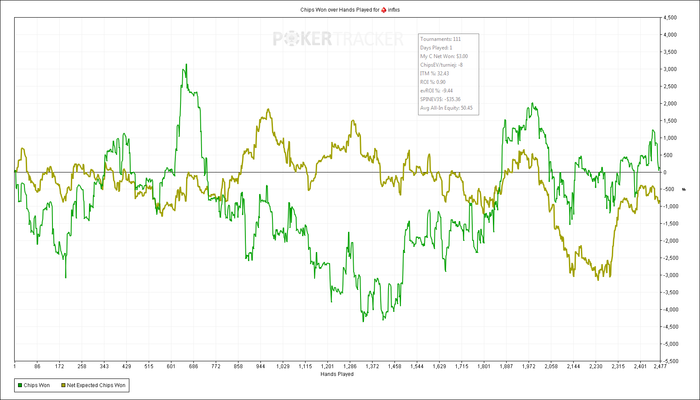Click the '686' x-axis label

pyautogui.click(x=193, y=367)
